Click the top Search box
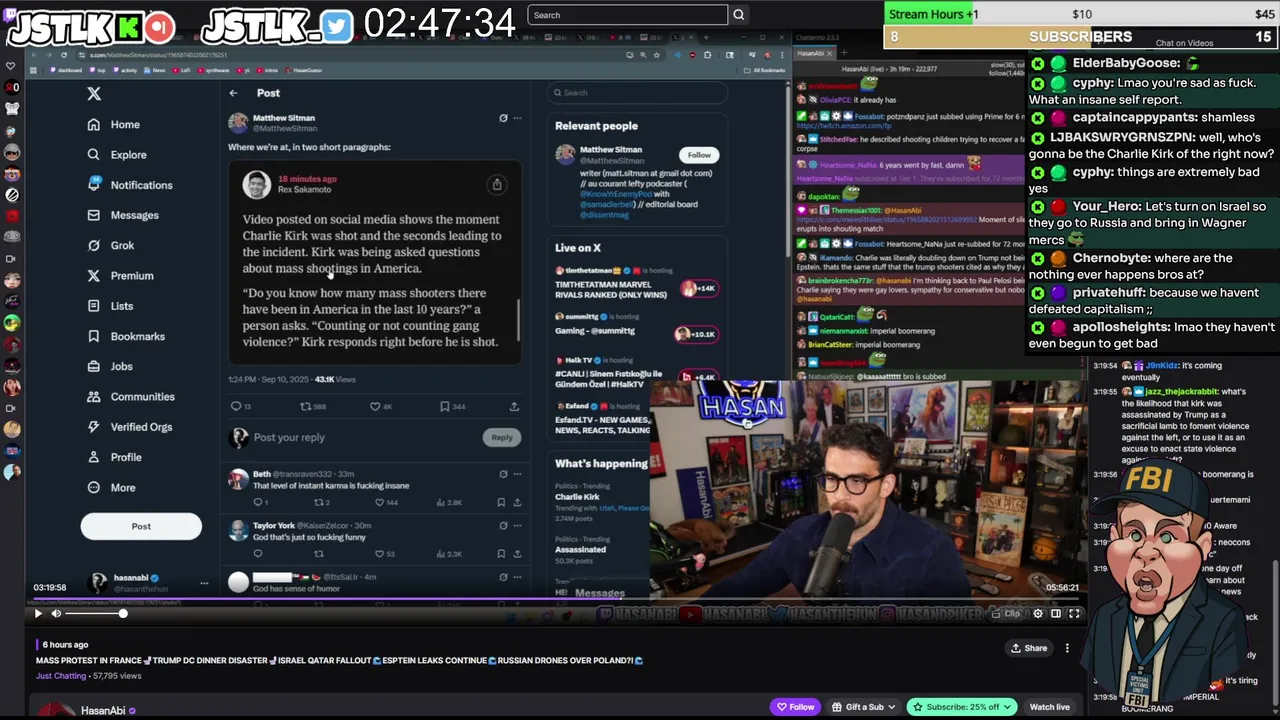Image resolution: width=1280 pixels, height=720 pixels. pyautogui.click(x=628, y=15)
